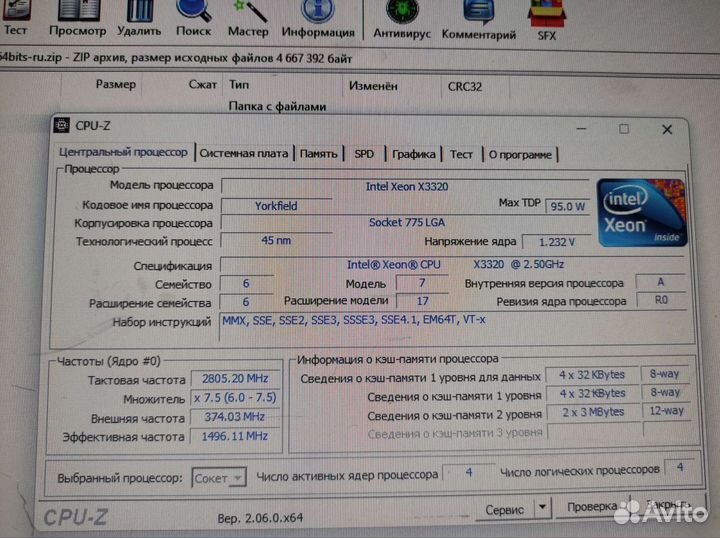This screenshot has height=538, width=720.
Task: Expand the Выбранный процессор Сокет dropdown
Action: point(219,478)
